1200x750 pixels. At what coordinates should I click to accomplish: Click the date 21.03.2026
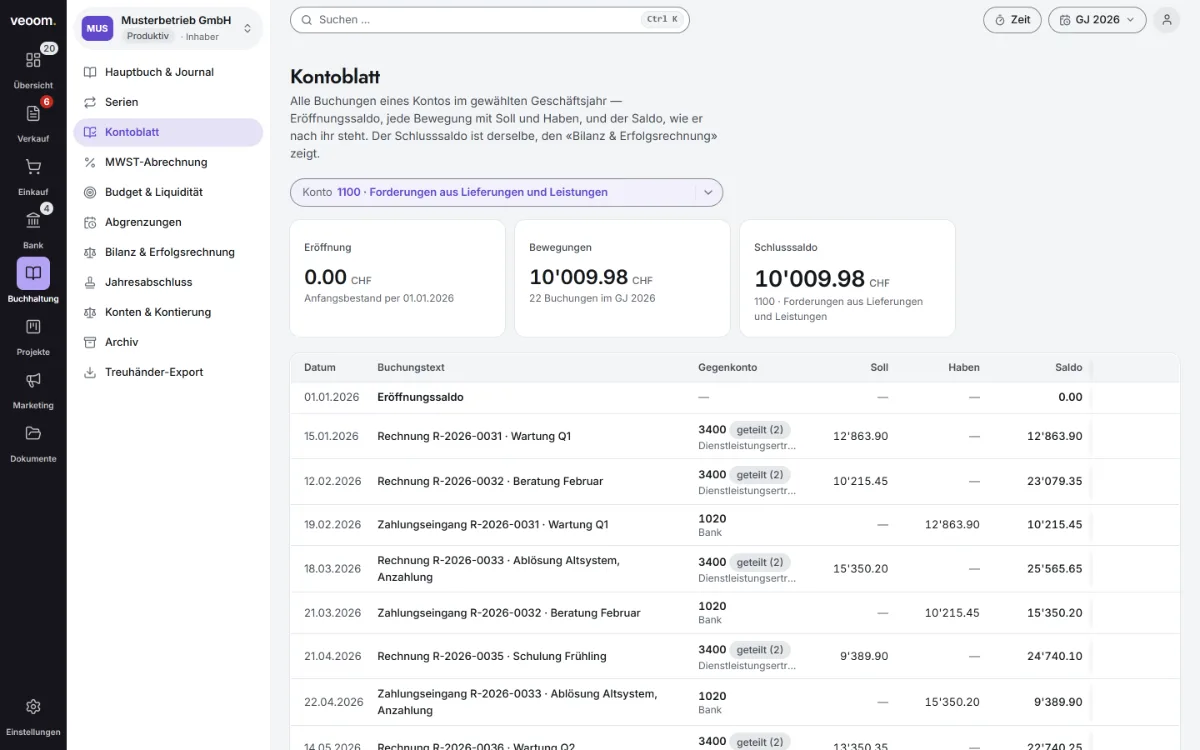coord(332,613)
